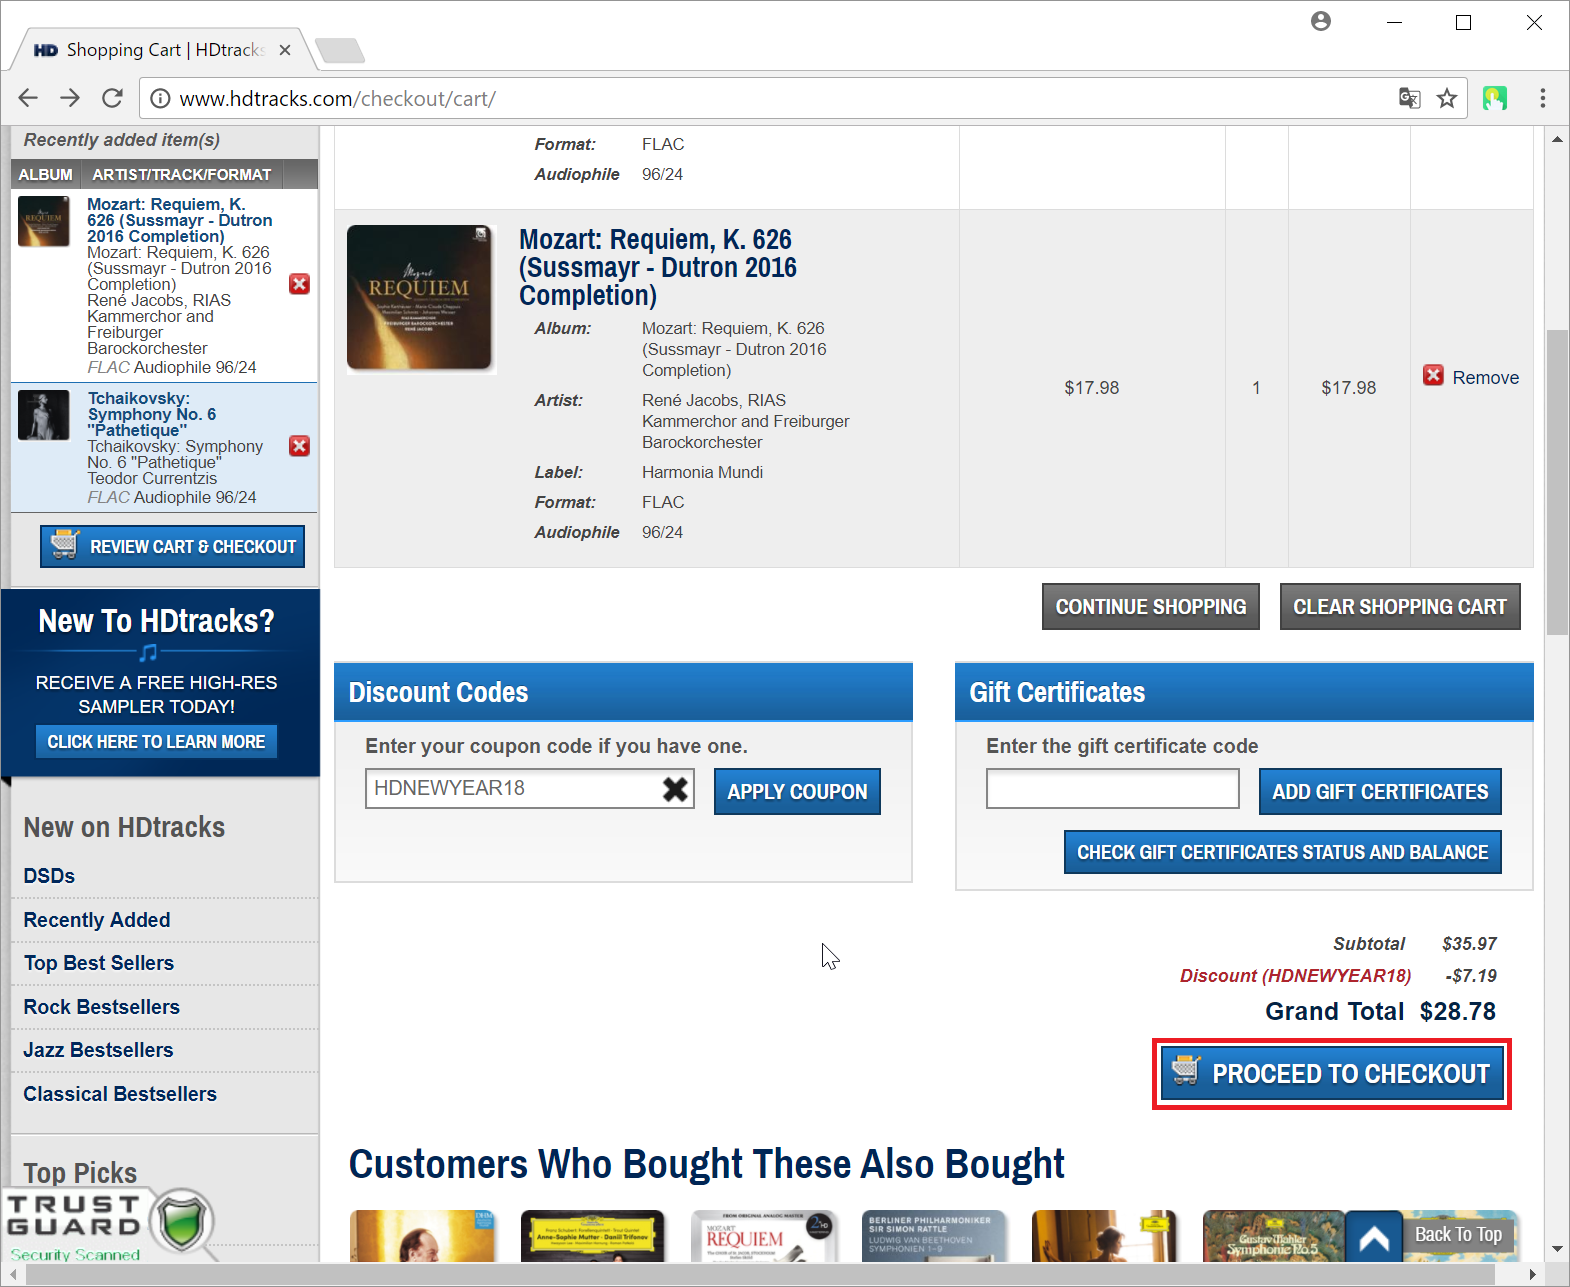Click Continue Shopping button
Image resolution: width=1570 pixels, height=1287 pixels.
(x=1151, y=607)
